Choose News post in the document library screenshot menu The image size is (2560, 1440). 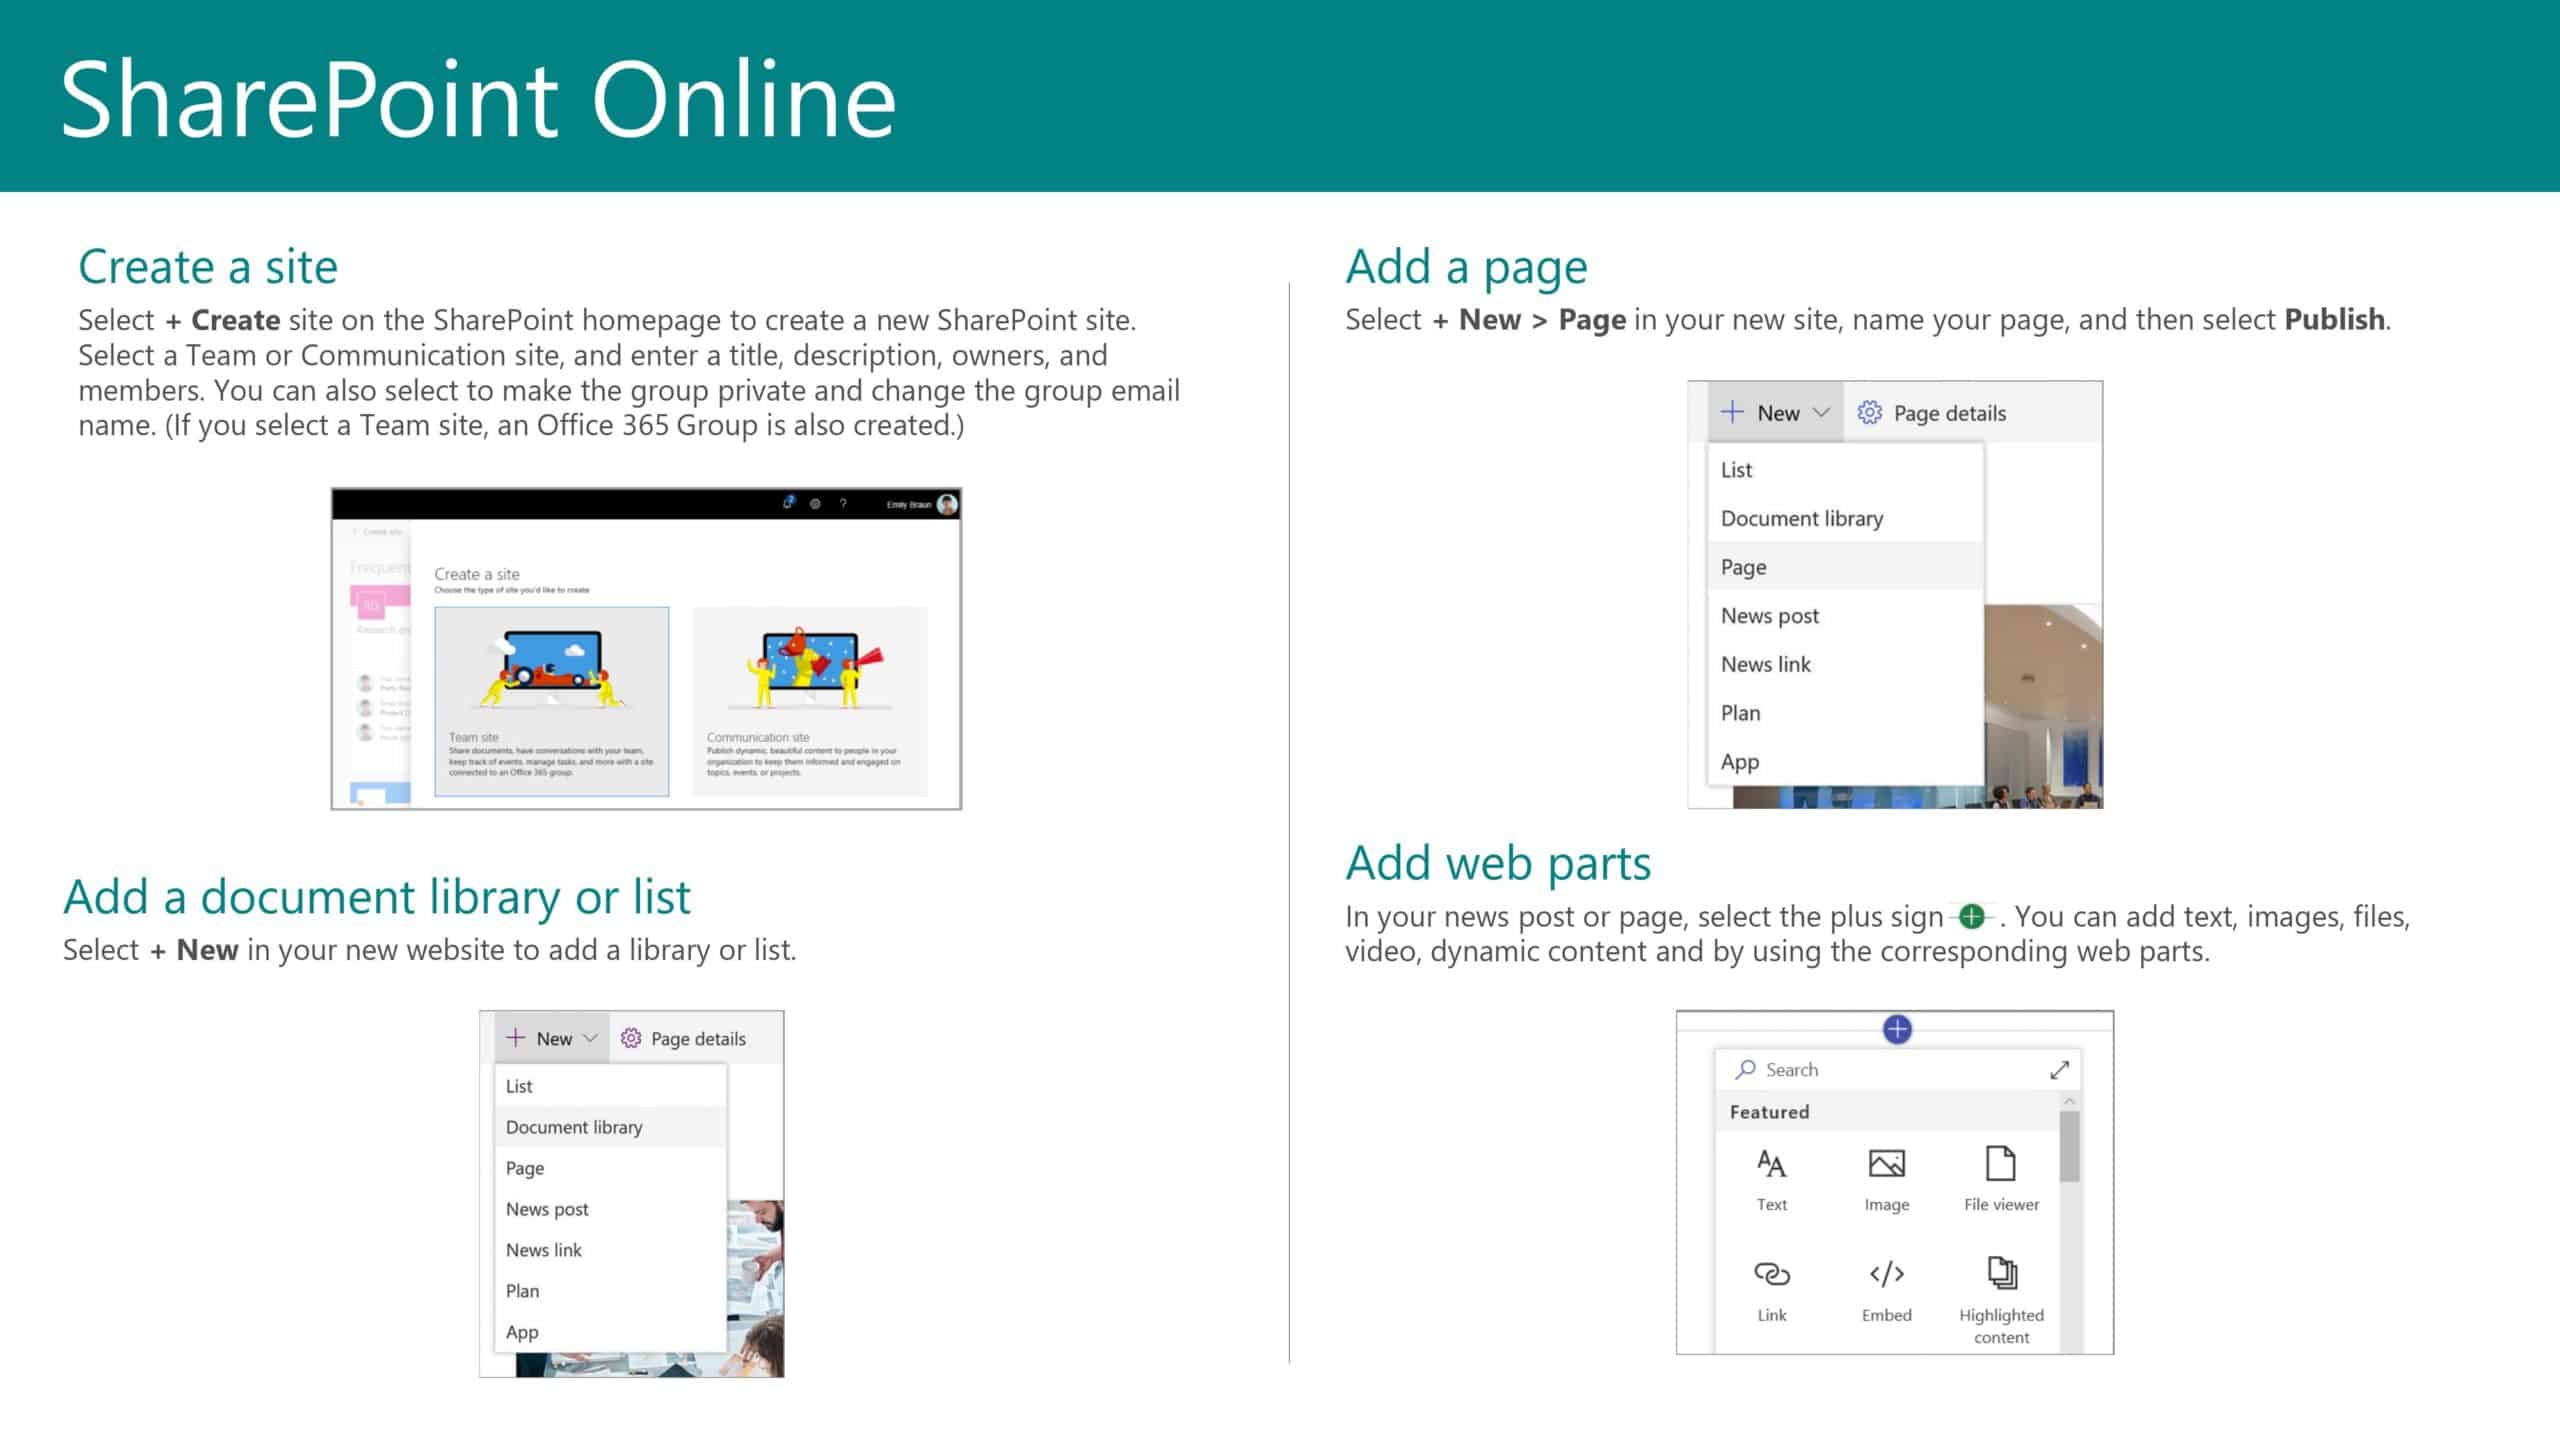610,1209
